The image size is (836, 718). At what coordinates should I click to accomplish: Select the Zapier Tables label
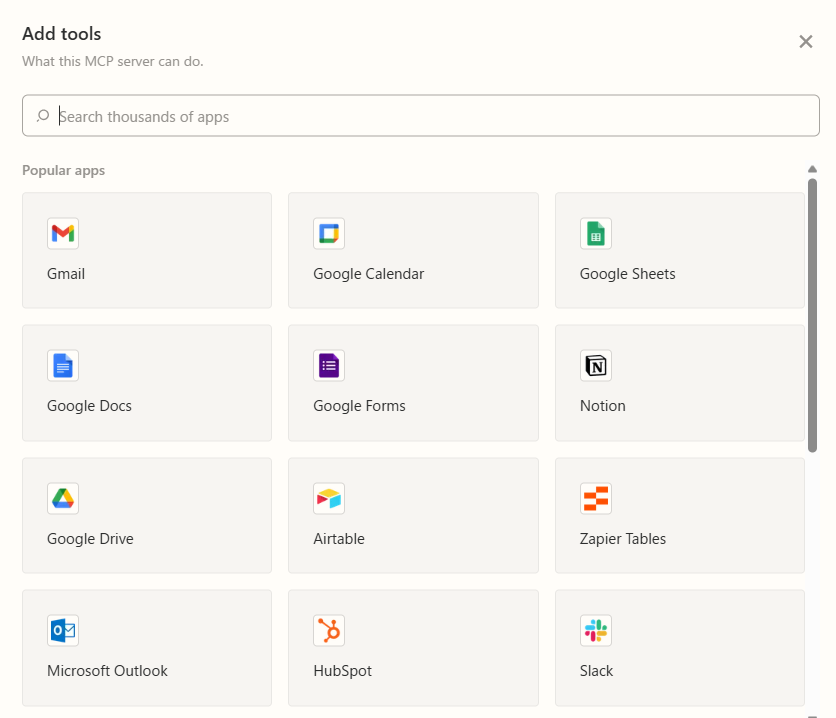pyautogui.click(x=623, y=539)
